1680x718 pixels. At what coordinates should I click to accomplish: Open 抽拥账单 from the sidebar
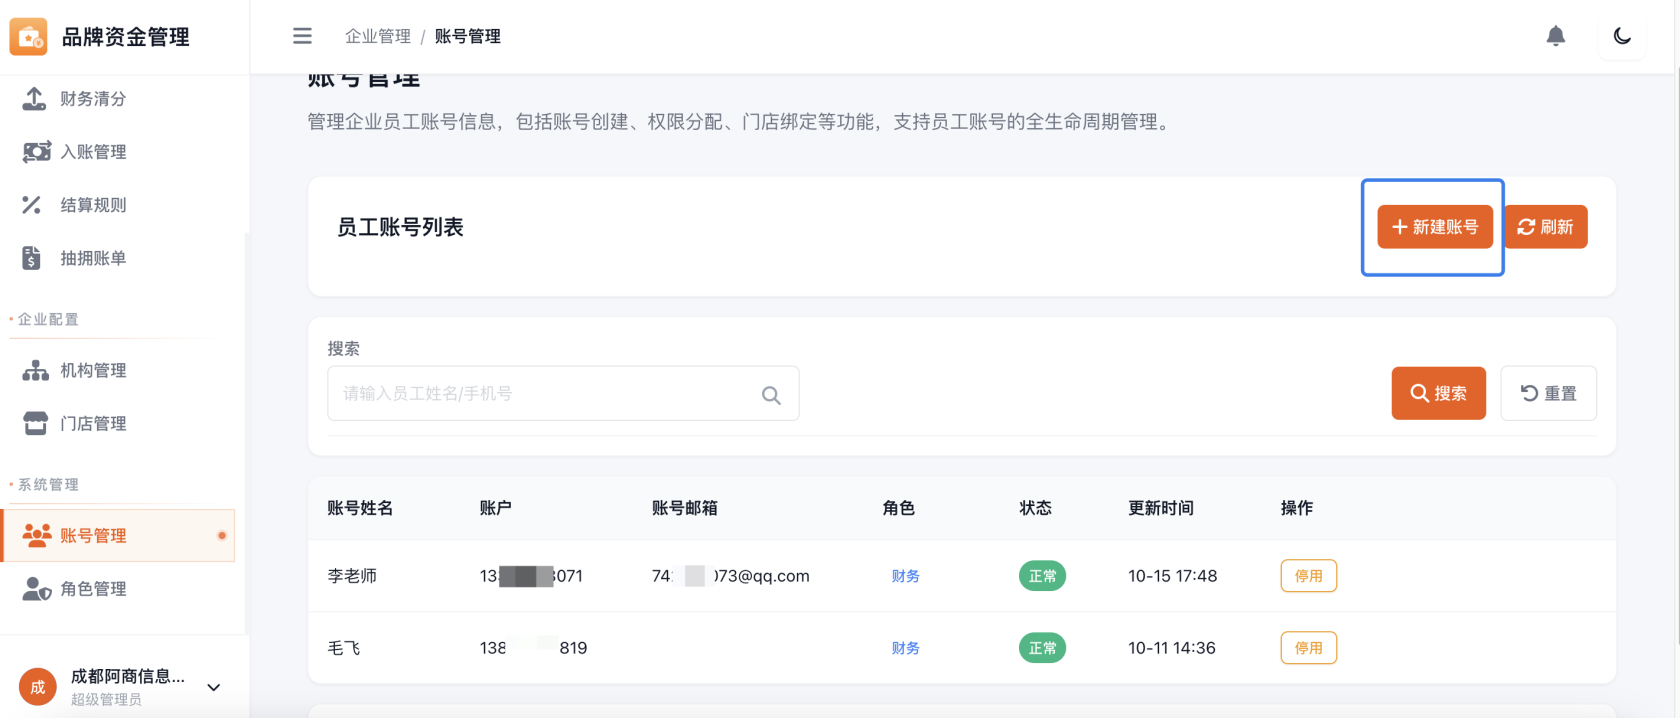click(x=92, y=258)
